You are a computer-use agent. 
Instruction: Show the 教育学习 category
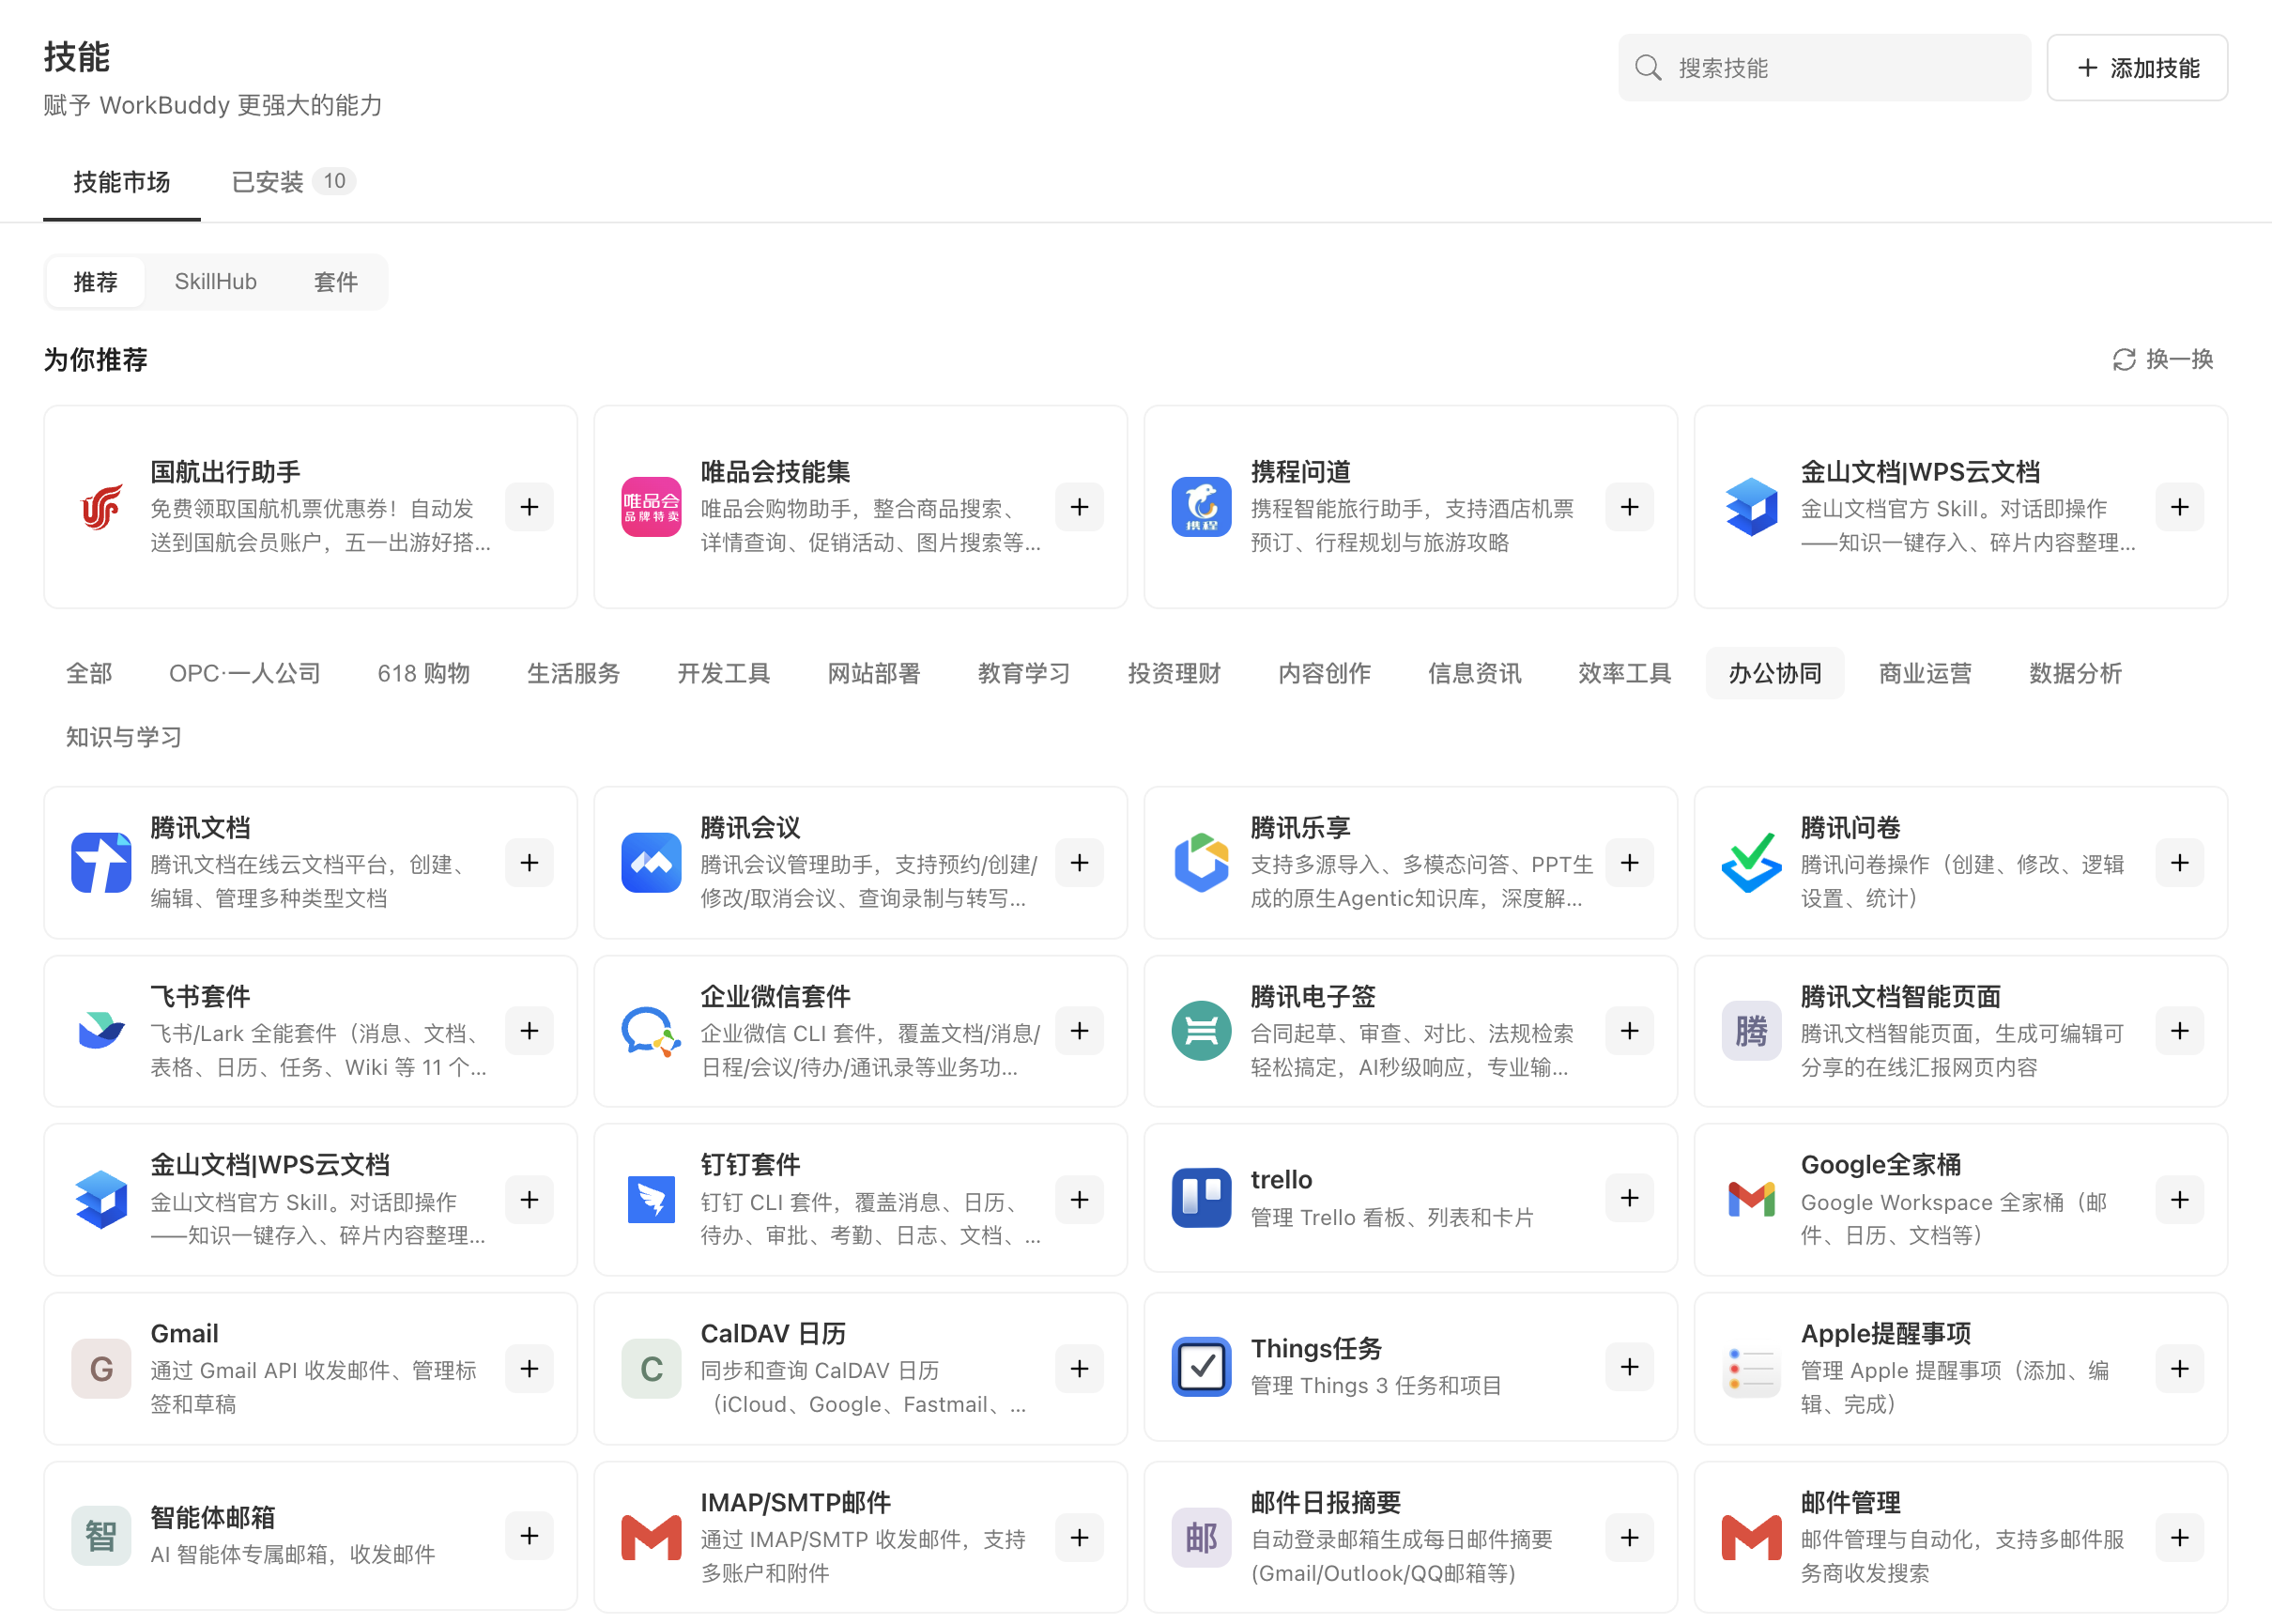[x=1024, y=673]
